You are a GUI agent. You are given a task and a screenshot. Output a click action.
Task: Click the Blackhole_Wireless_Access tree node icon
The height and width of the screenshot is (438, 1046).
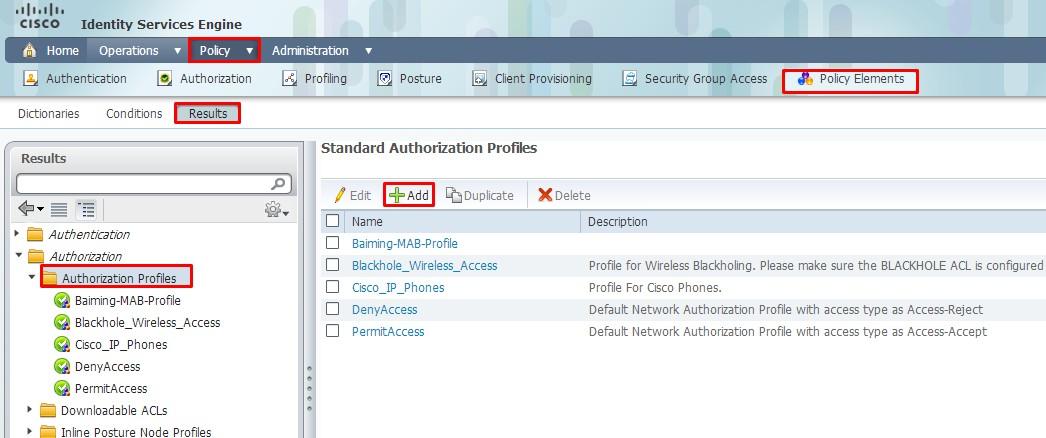click(62, 323)
